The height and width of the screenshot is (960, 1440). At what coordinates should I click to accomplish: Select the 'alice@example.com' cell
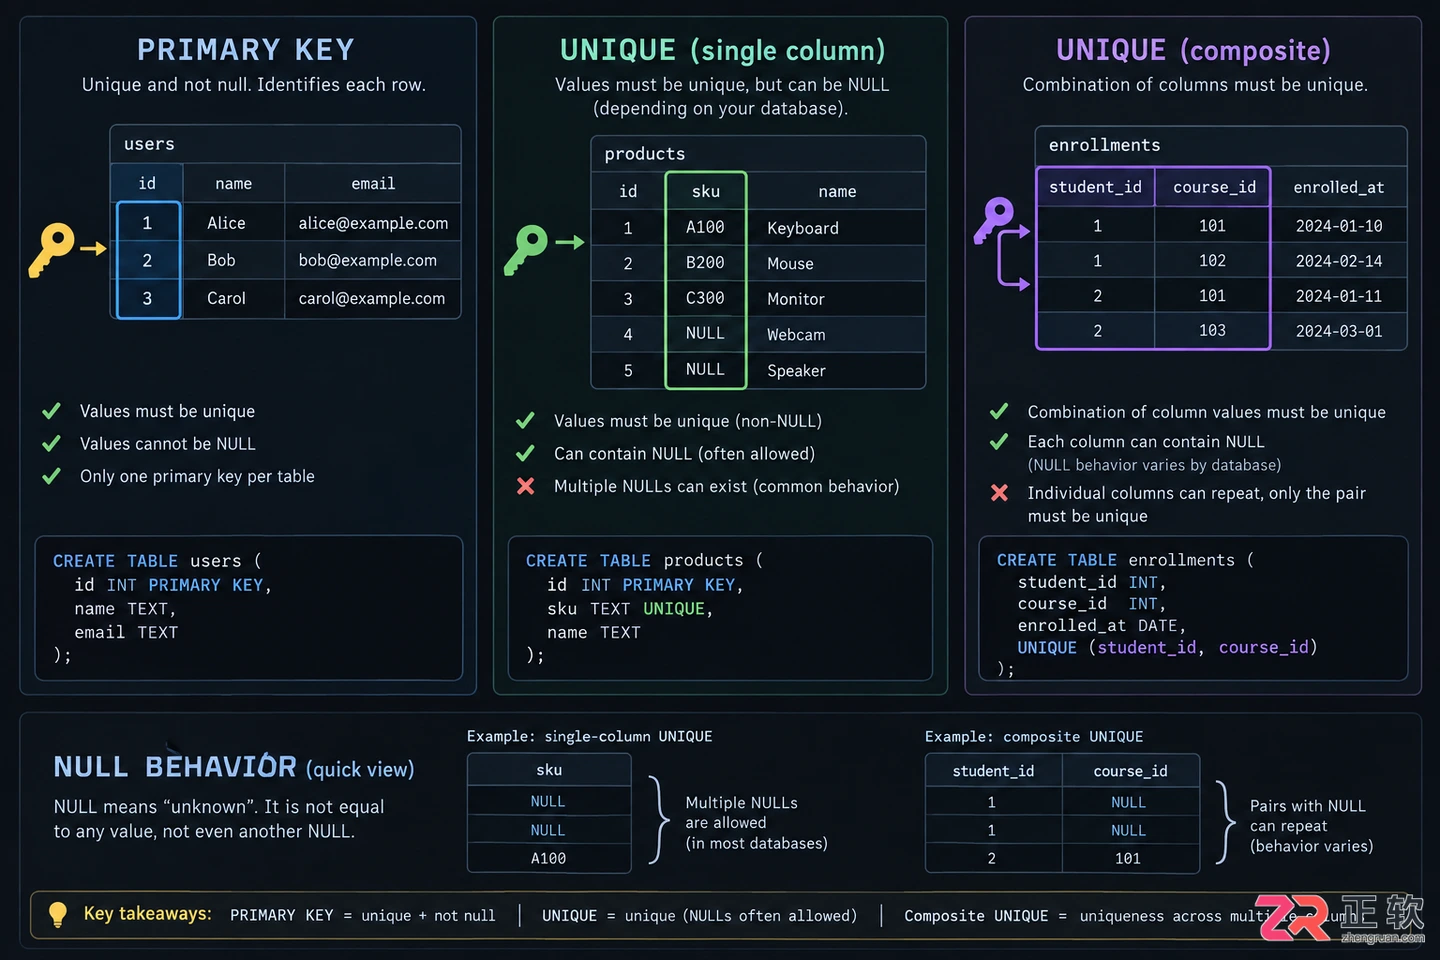click(x=373, y=223)
